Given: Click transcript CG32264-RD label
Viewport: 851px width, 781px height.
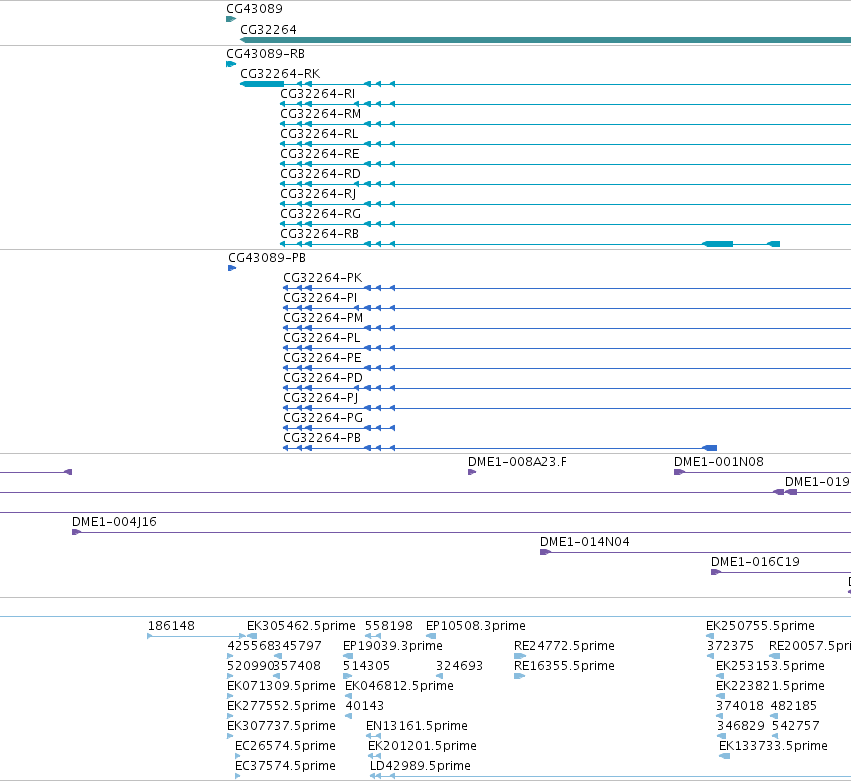Looking at the screenshot, I should point(320,174).
